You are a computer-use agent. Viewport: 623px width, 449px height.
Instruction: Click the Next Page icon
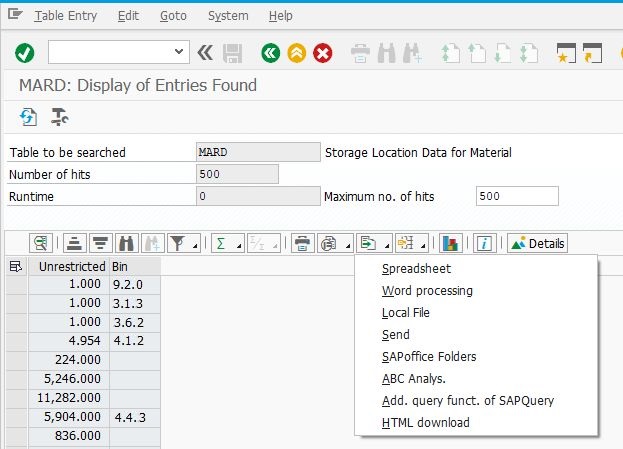(x=503, y=53)
